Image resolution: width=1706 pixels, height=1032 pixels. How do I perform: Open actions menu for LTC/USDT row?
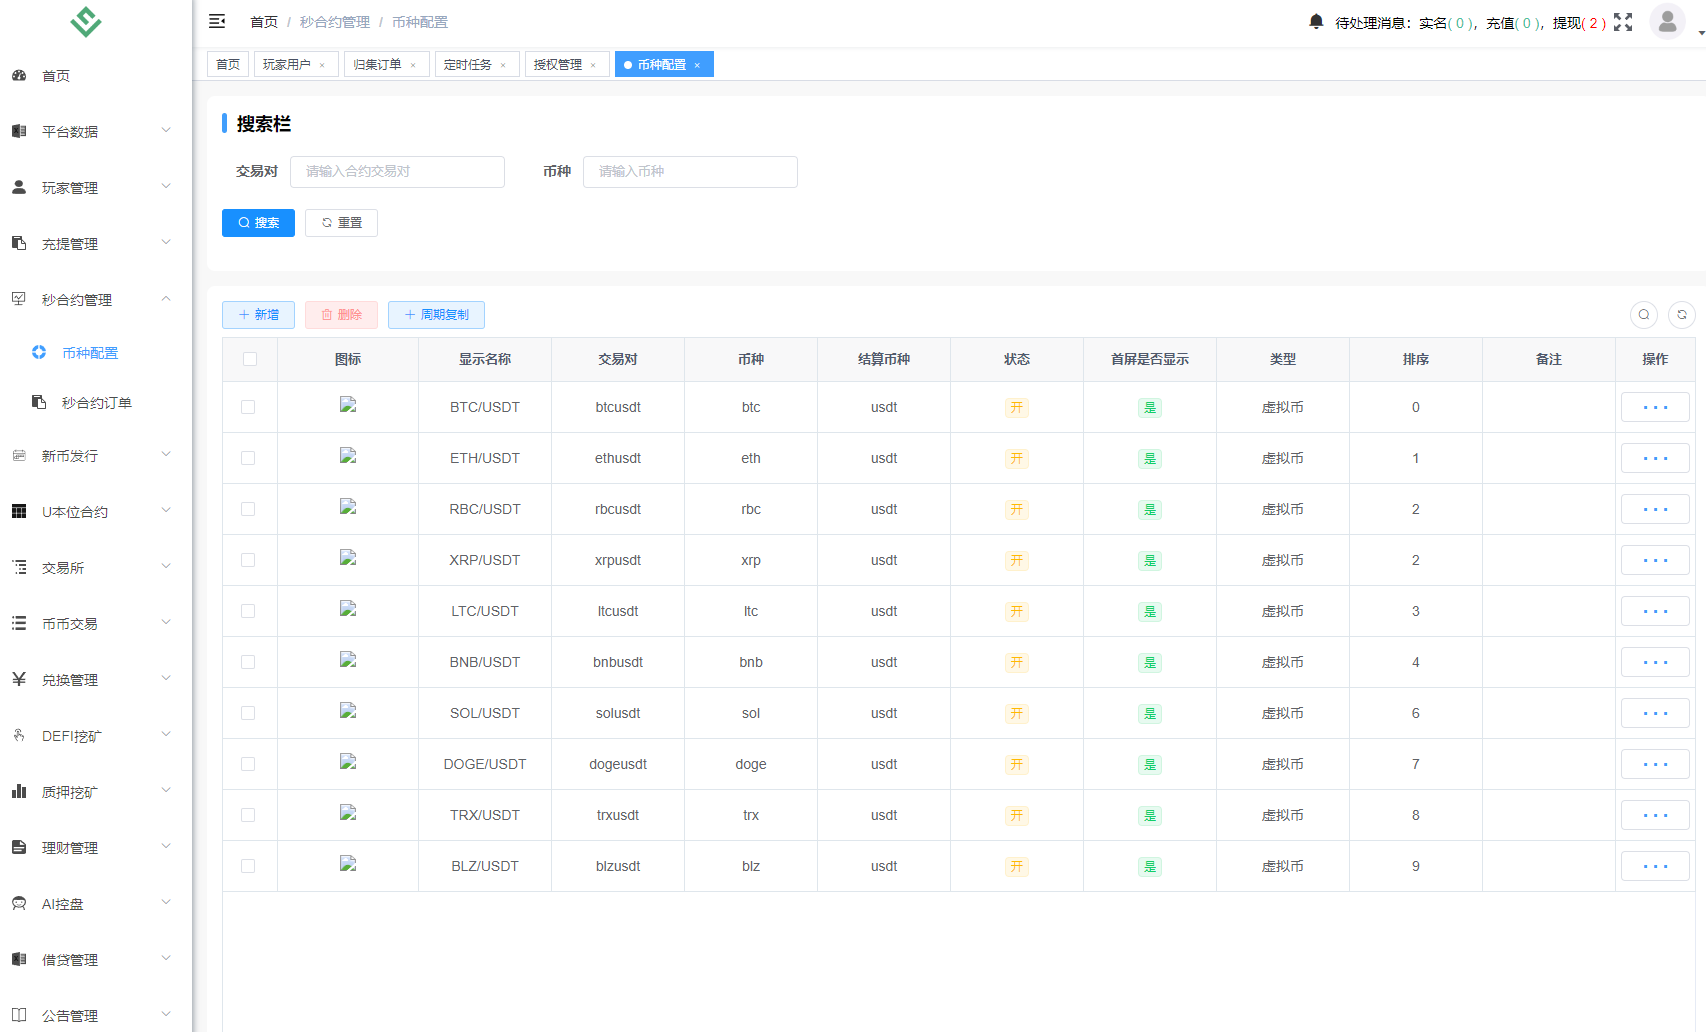pos(1655,611)
